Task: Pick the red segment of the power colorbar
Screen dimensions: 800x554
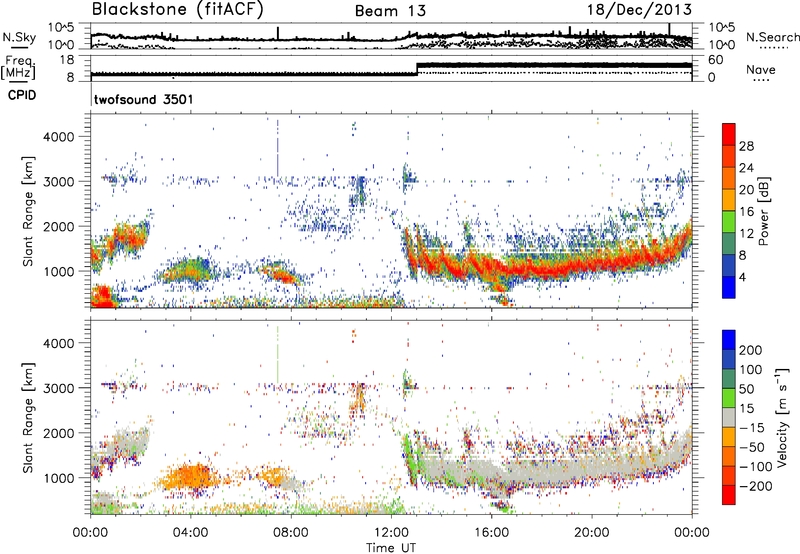Action: 729,134
